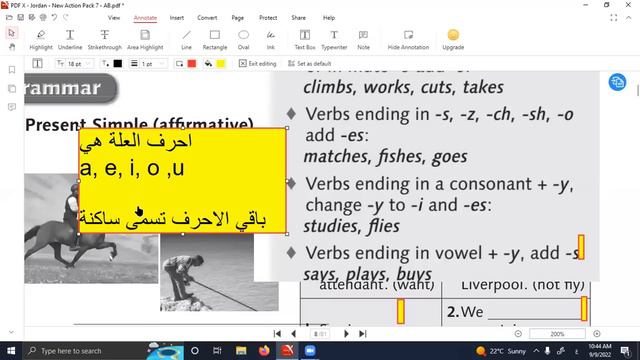640x360 pixels.
Task: Open Firefox from the taskbar
Action: [x=264, y=351]
